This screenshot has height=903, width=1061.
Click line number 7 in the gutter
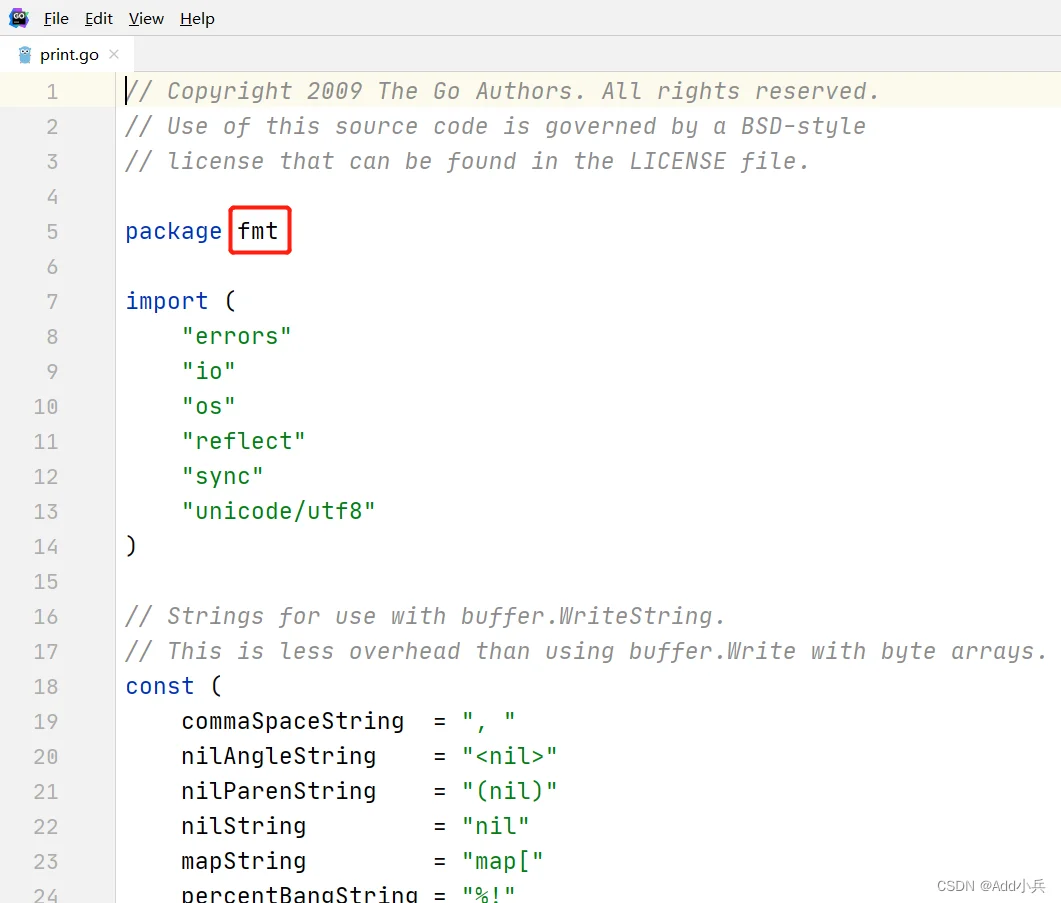point(52,302)
